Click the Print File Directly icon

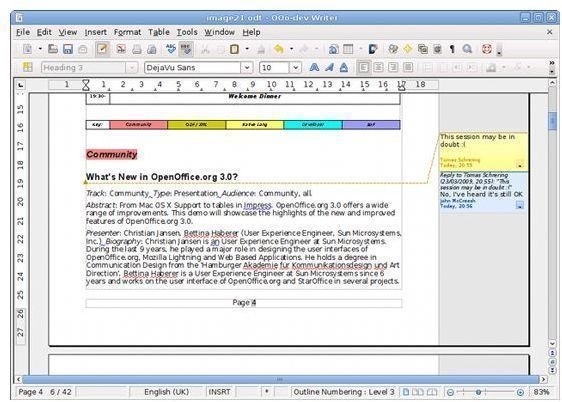[x=137, y=49]
